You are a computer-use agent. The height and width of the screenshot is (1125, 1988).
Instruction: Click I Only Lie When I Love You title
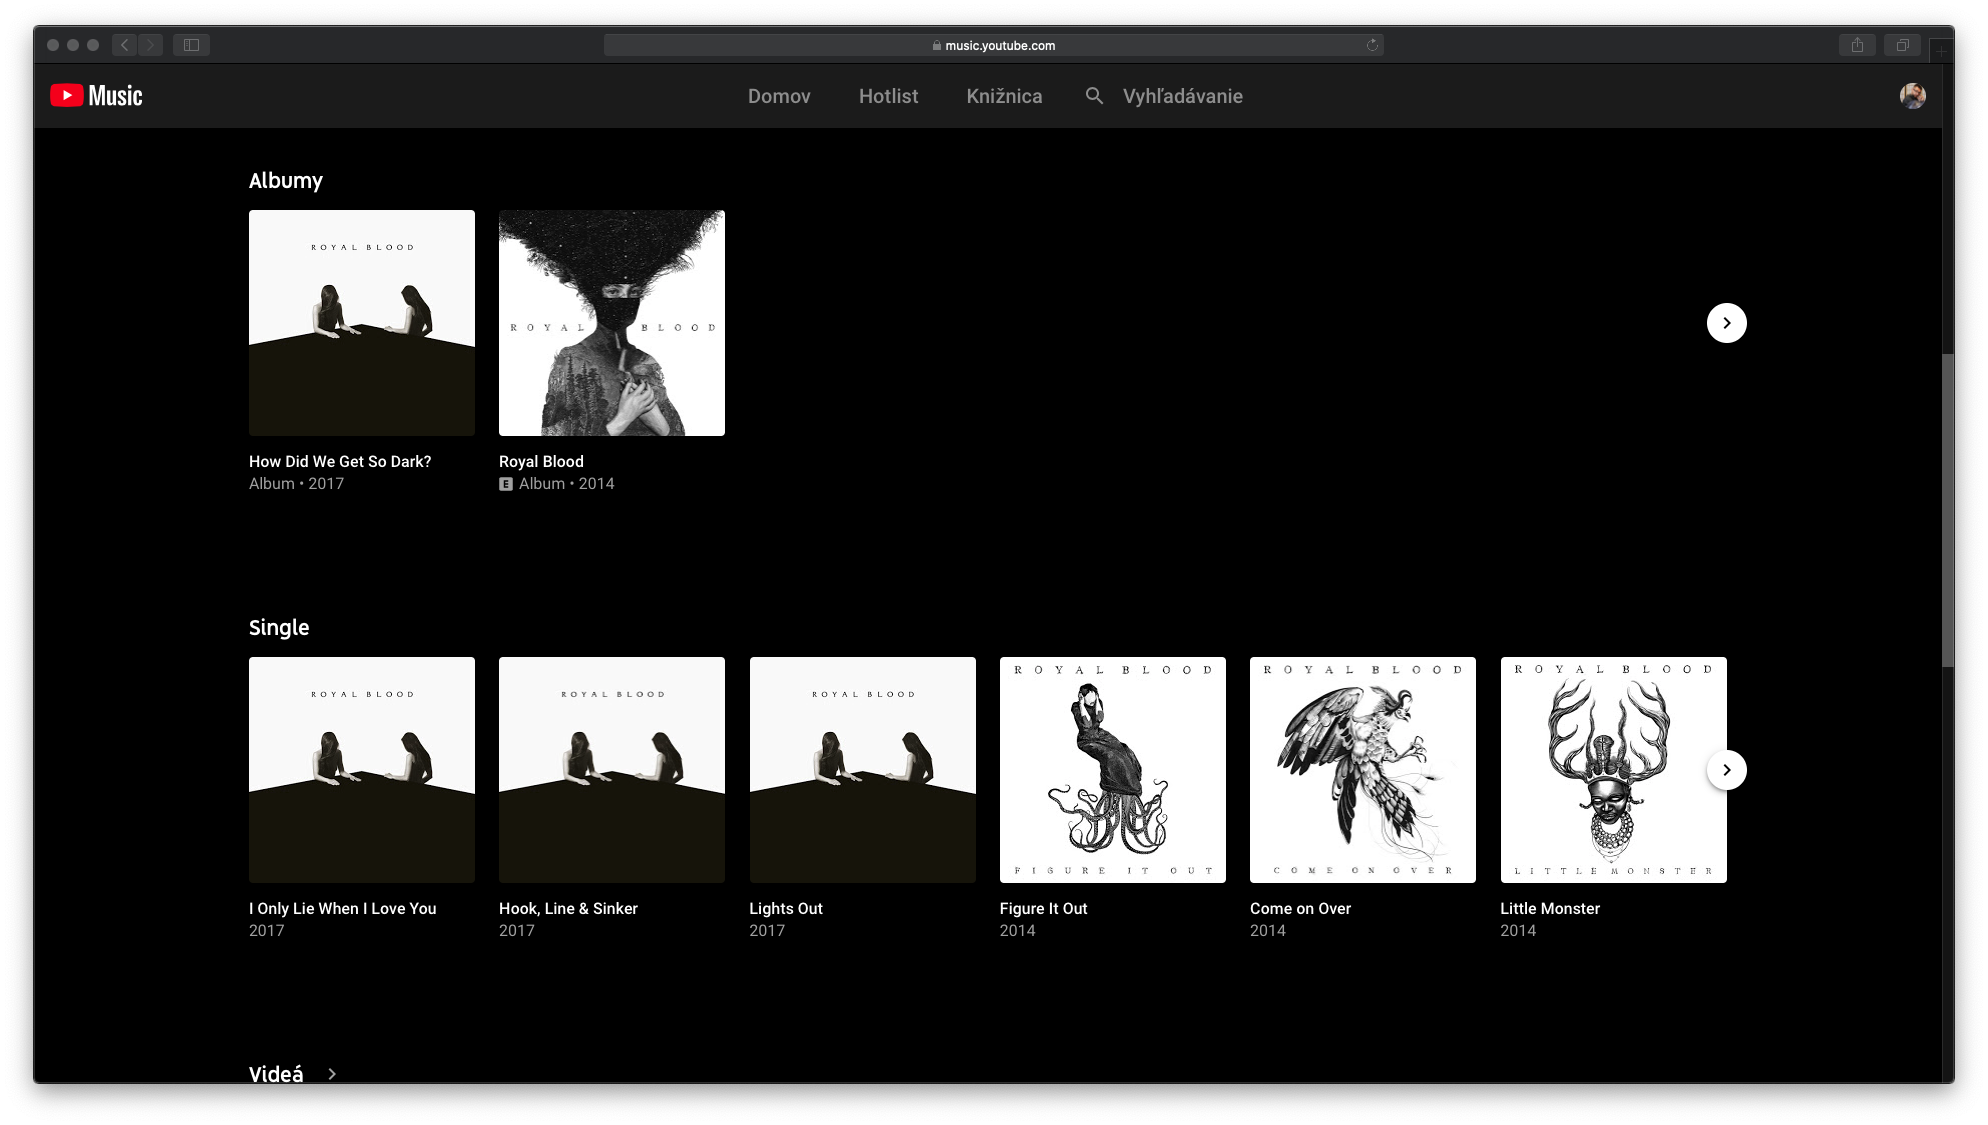click(343, 908)
